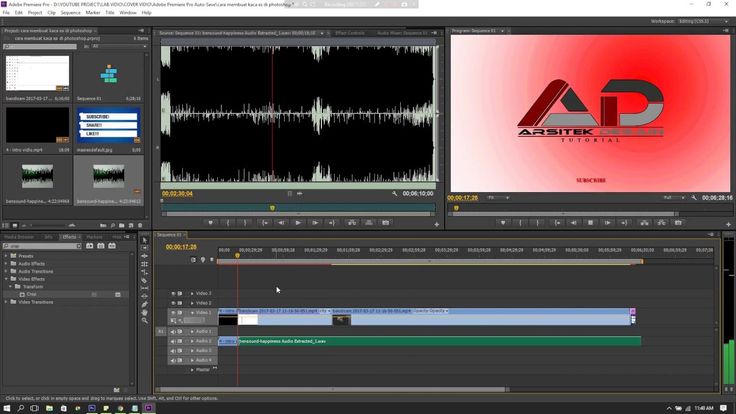Mute the Audio 2 track speaker toggle
The height and width of the screenshot is (414, 736).
[172, 341]
